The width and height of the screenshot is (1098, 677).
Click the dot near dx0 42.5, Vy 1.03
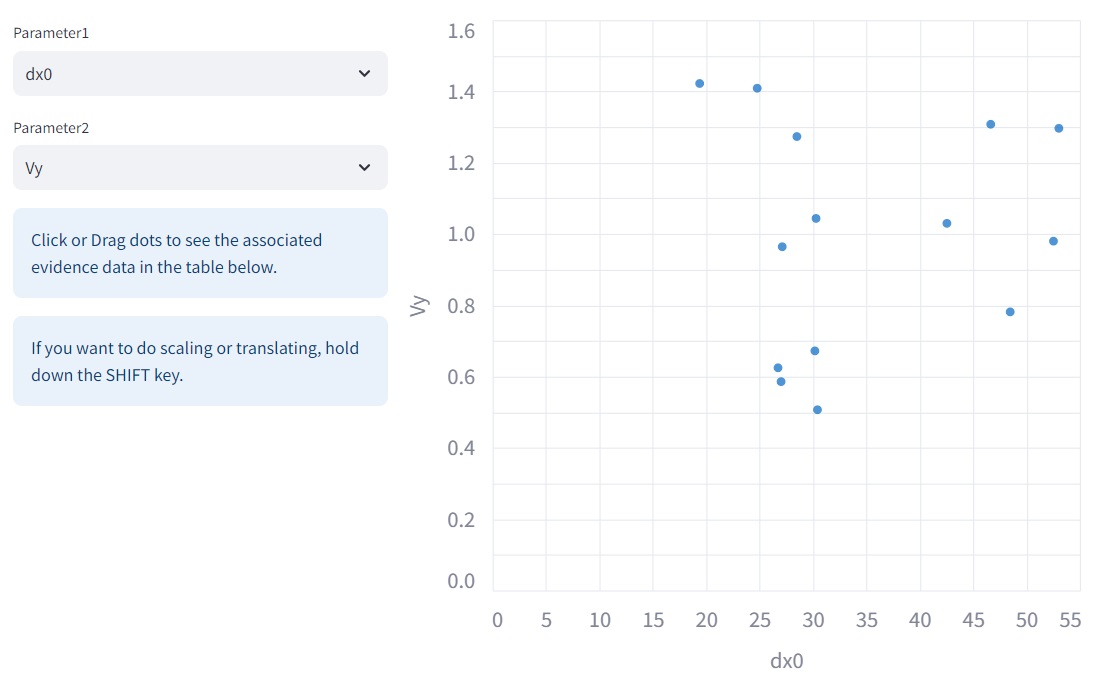click(x=947, y=223)
